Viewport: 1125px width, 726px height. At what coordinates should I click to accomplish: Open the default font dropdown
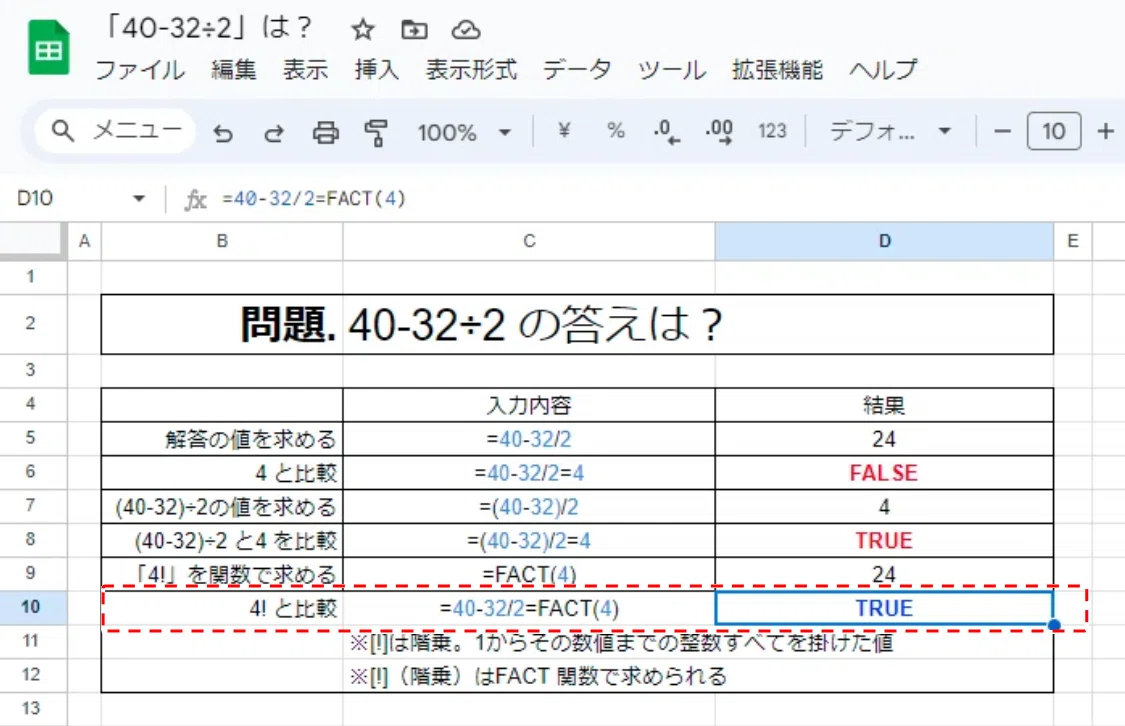tap(890, 131)
